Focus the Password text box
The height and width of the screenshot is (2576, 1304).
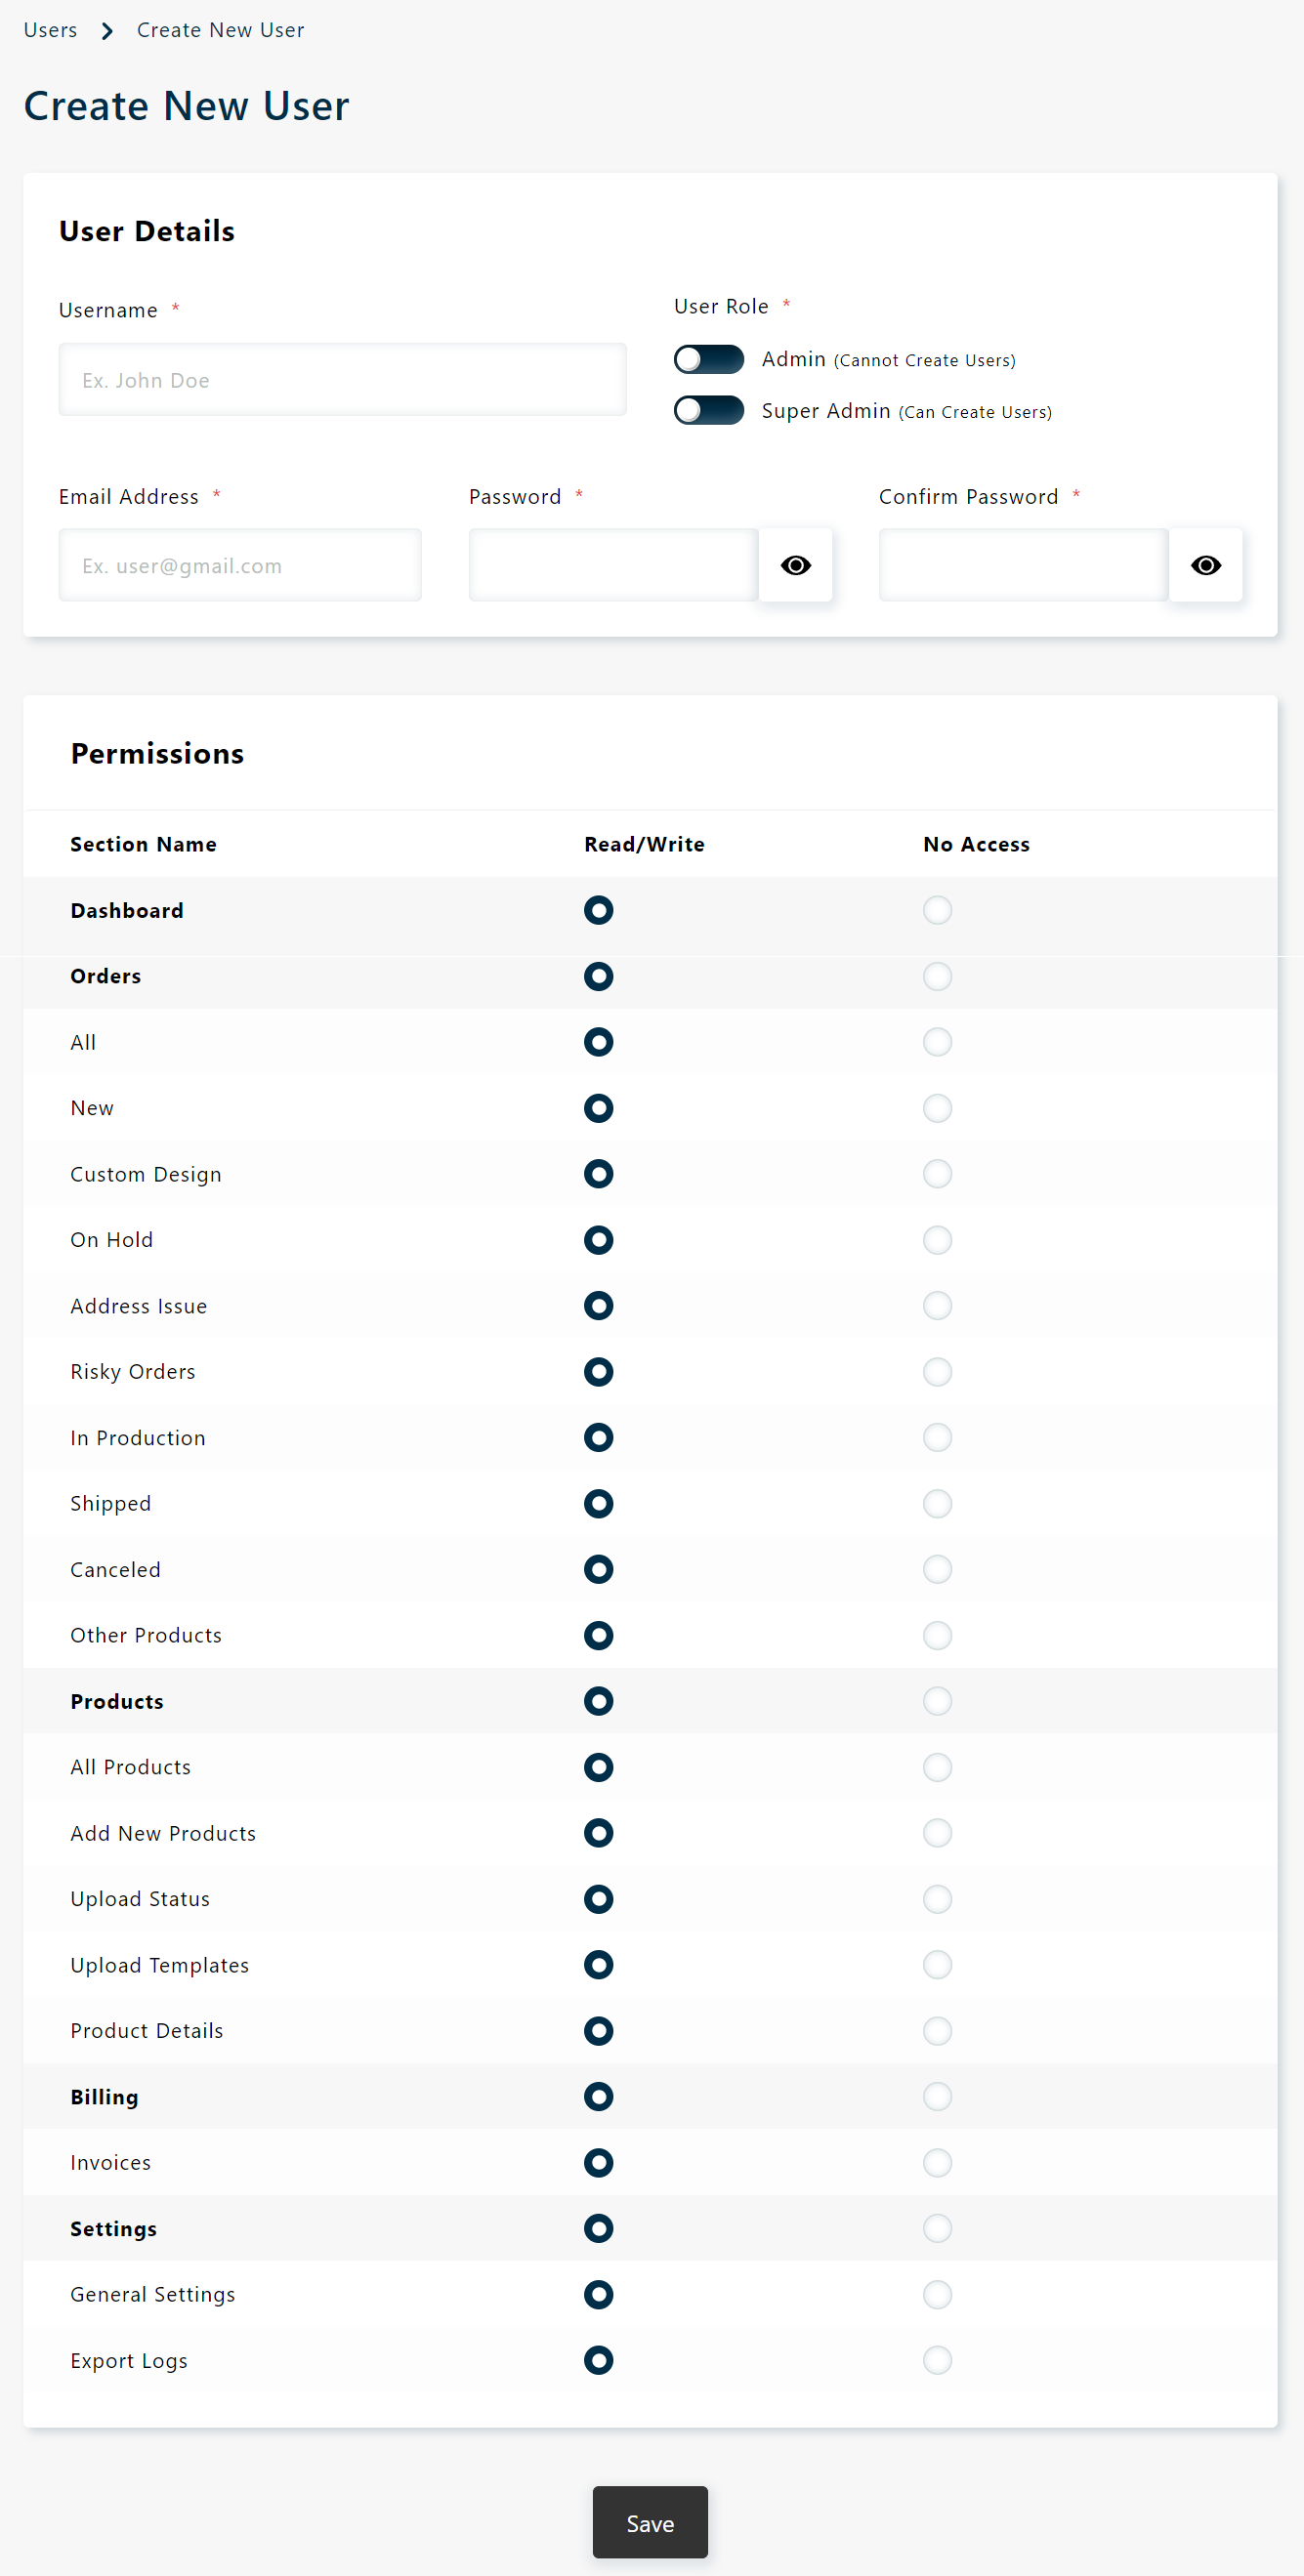pyautogui.click(x=614, y=565)
